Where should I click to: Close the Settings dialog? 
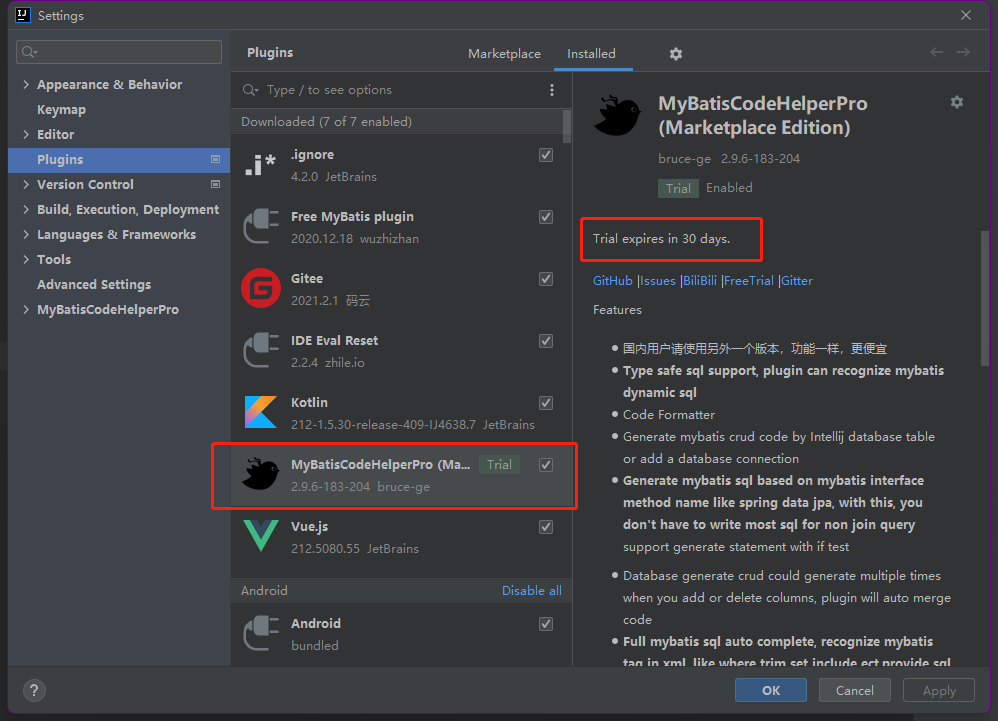pos(966,15)
